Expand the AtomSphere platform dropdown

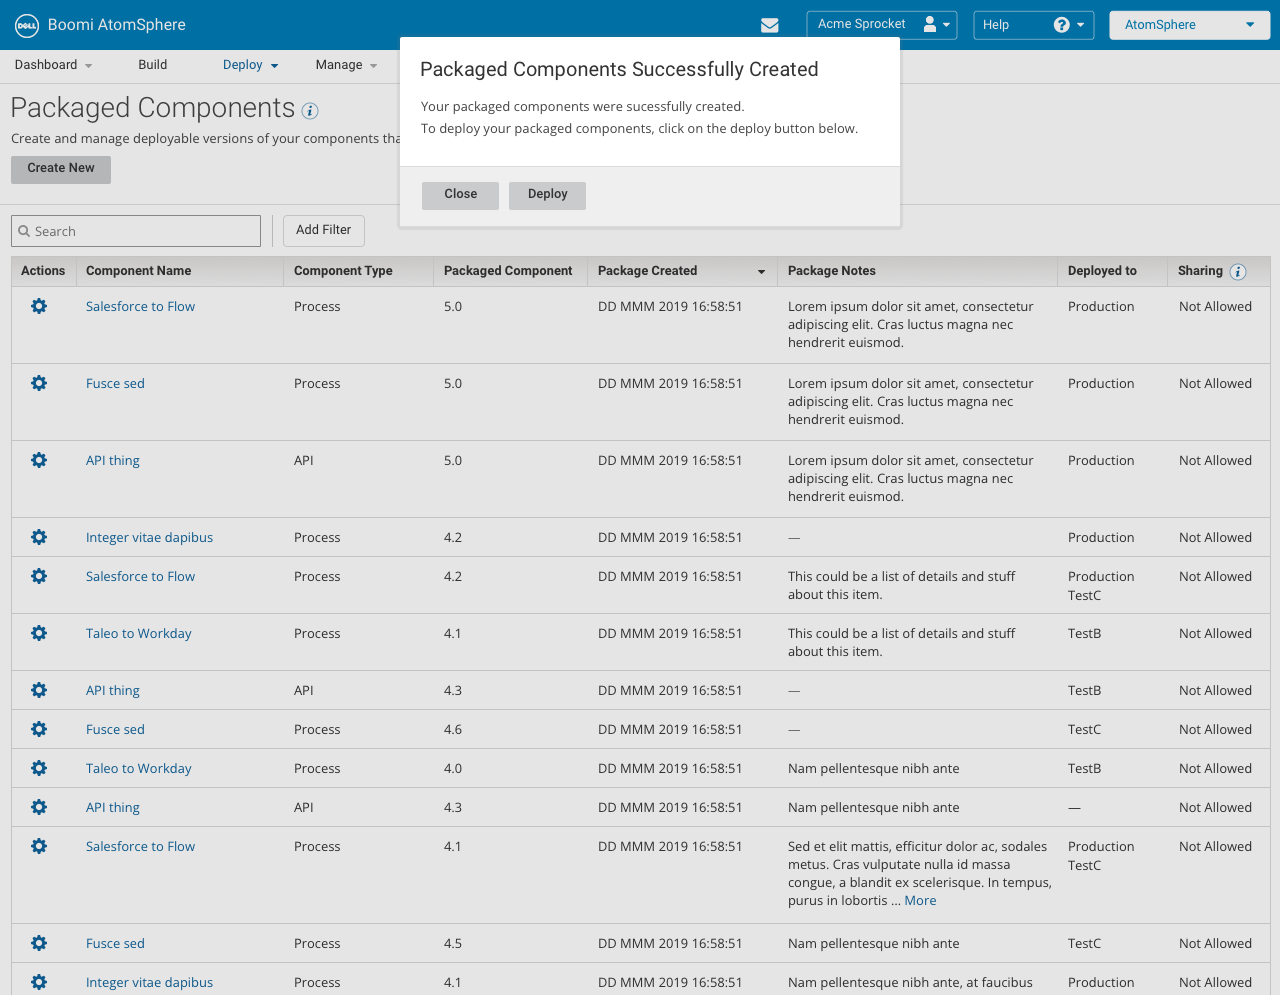coord(1190,25)
